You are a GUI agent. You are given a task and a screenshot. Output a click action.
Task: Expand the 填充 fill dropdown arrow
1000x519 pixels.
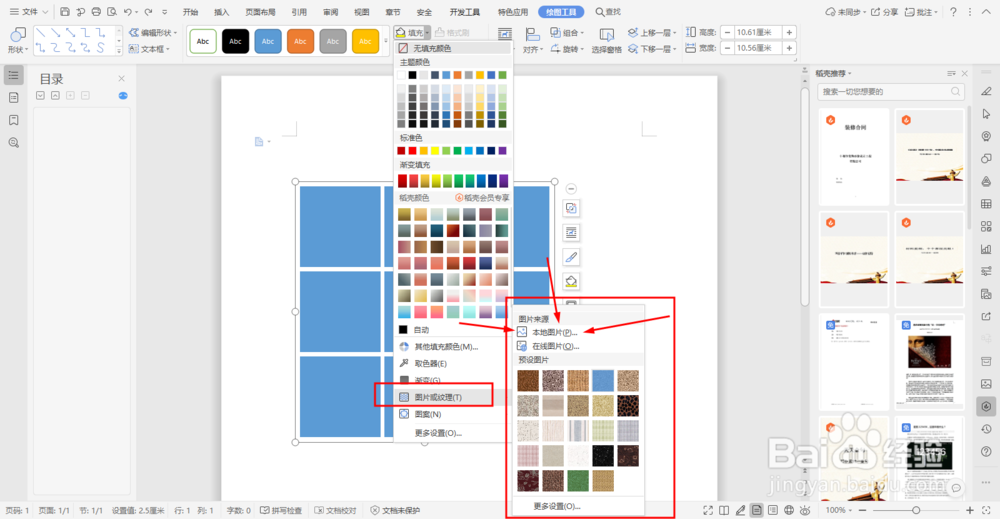pos(428,33)
